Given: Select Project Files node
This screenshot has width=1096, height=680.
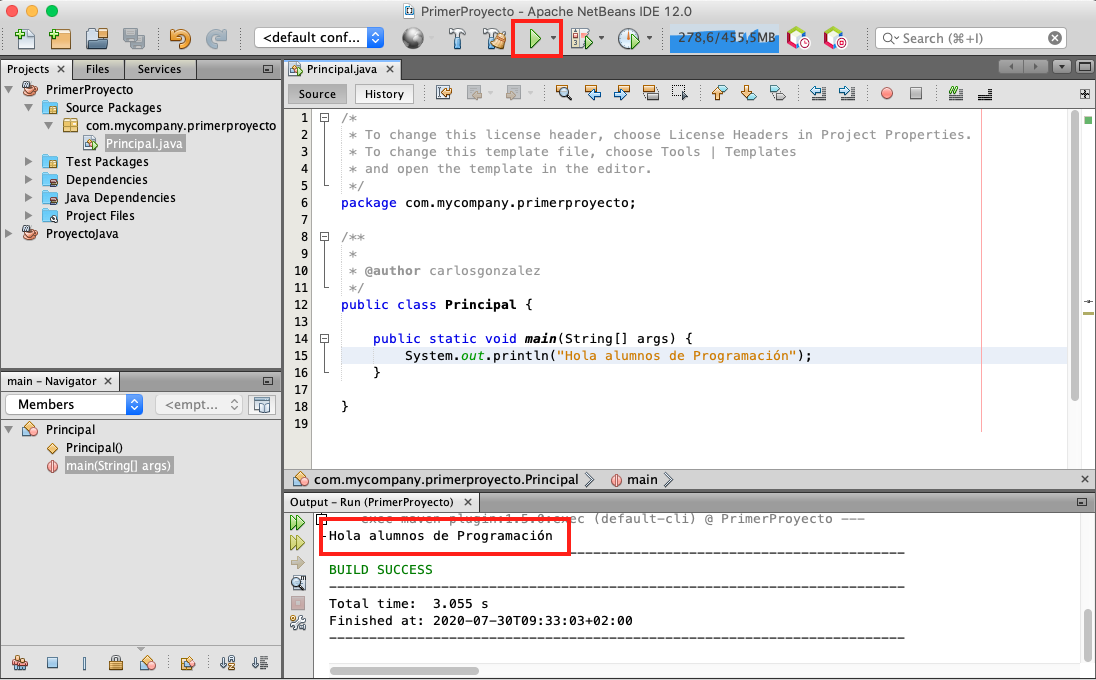Looking at the screenshot, I should click(100, 215).
